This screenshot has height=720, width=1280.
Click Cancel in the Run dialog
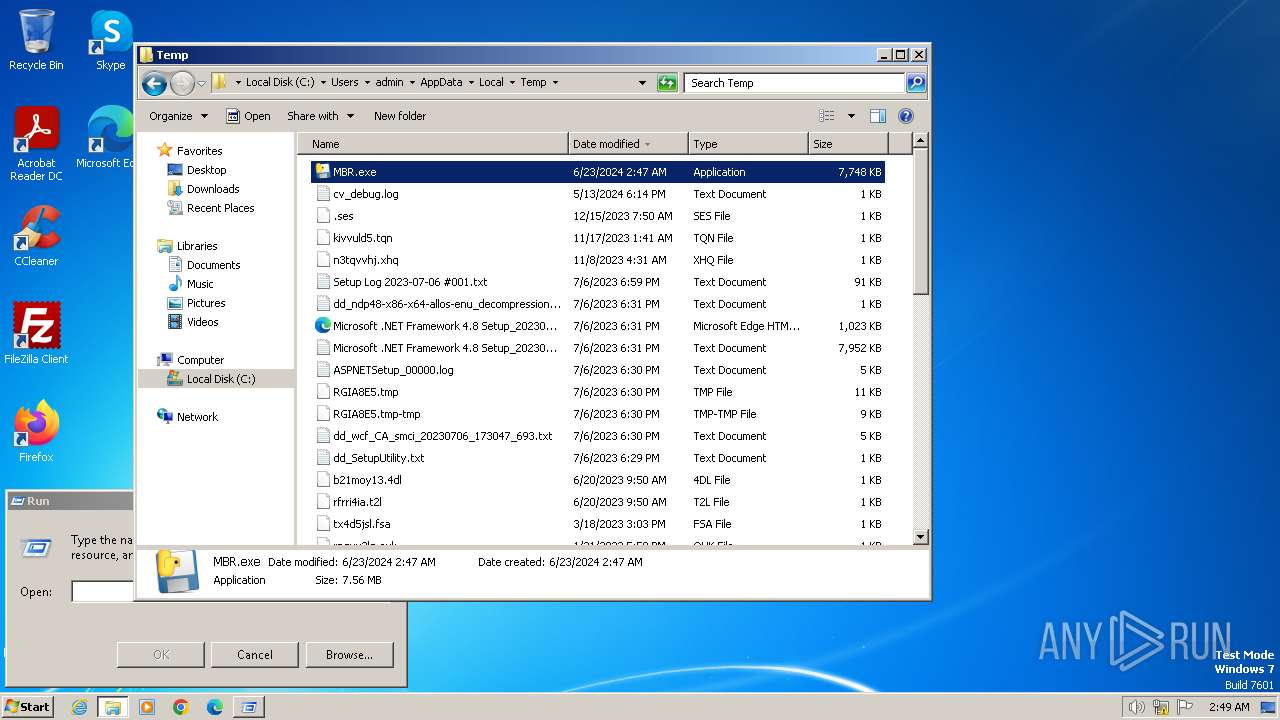255,655
